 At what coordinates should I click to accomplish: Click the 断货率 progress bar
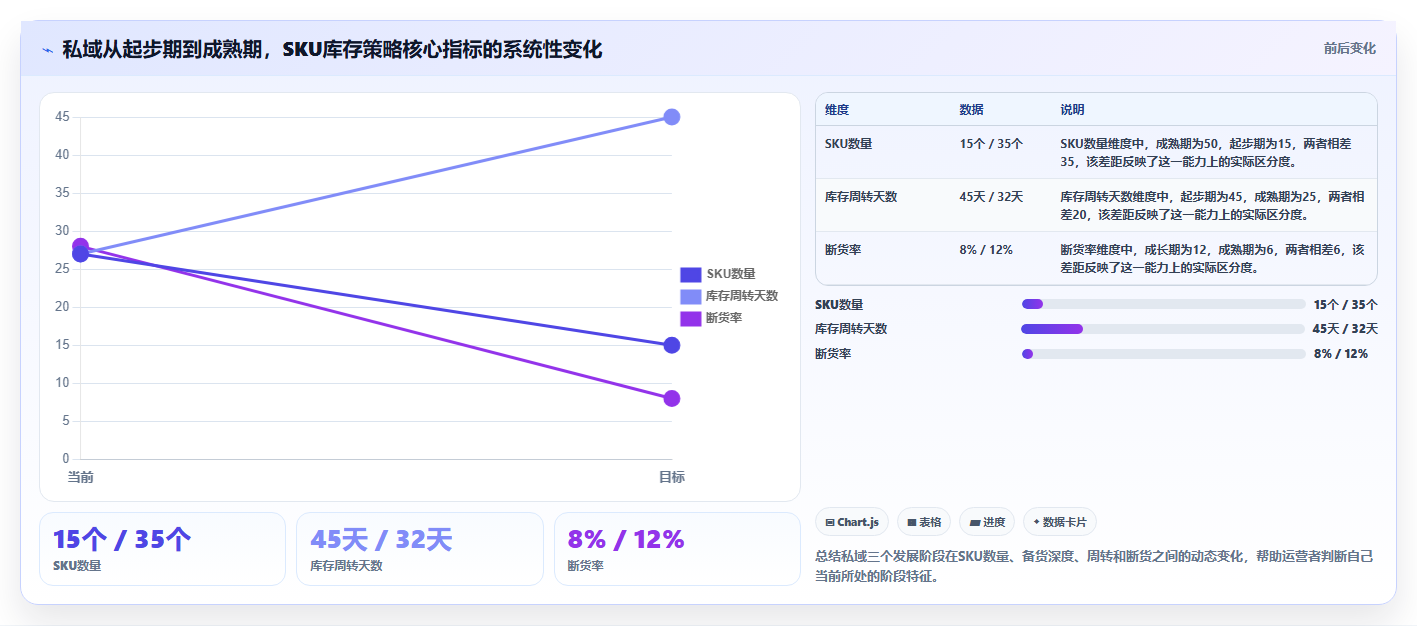click(1163, 354)
